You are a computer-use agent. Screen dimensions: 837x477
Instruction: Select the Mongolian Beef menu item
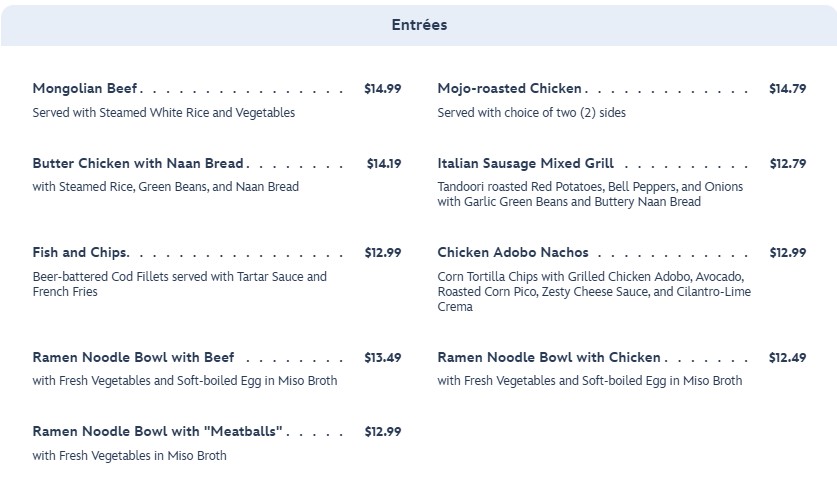click(x=85, y=89)
